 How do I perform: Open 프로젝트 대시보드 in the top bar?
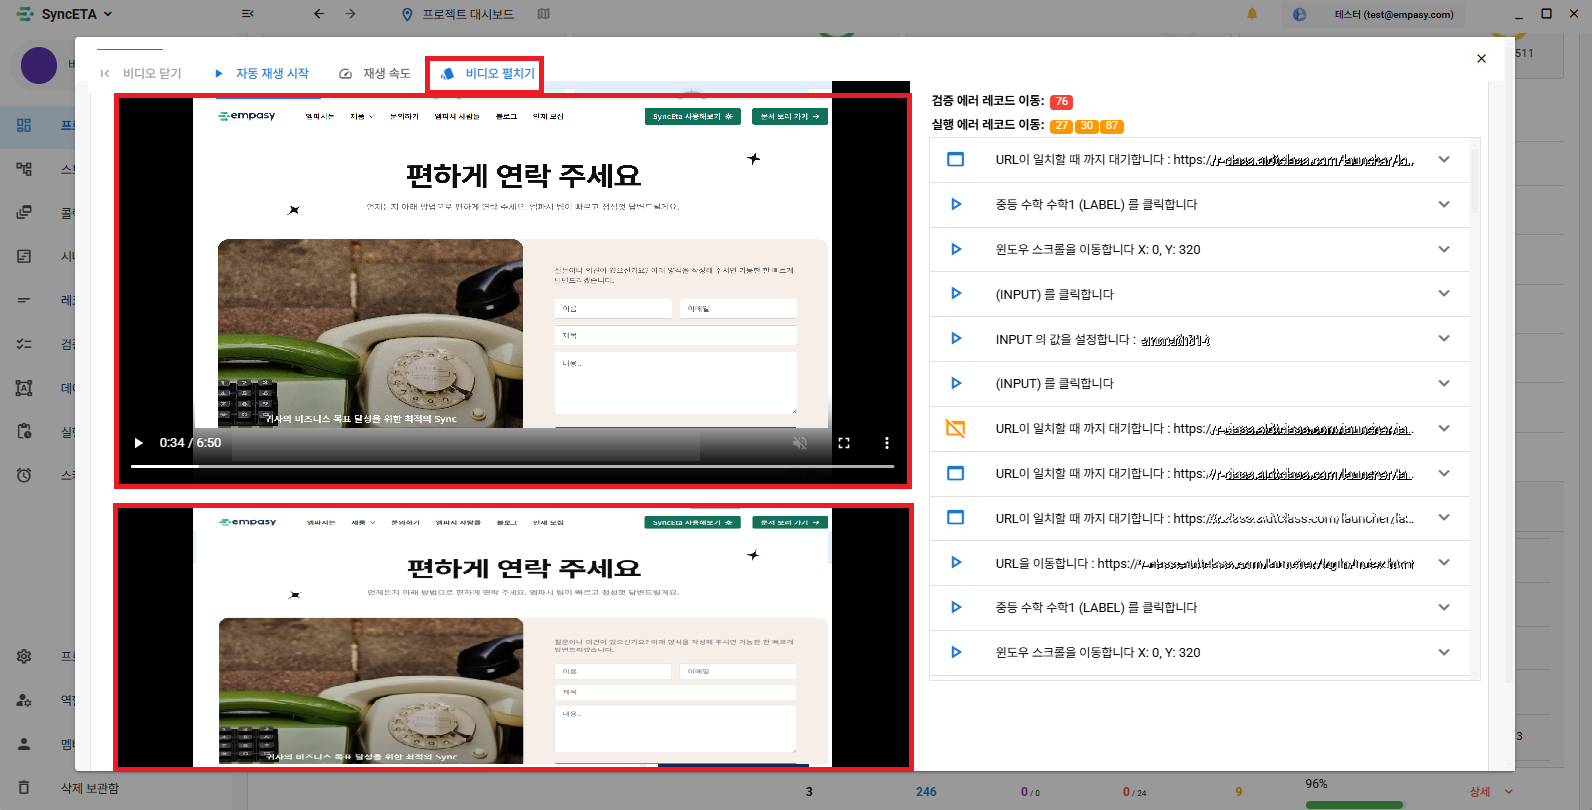coord(458,14)
